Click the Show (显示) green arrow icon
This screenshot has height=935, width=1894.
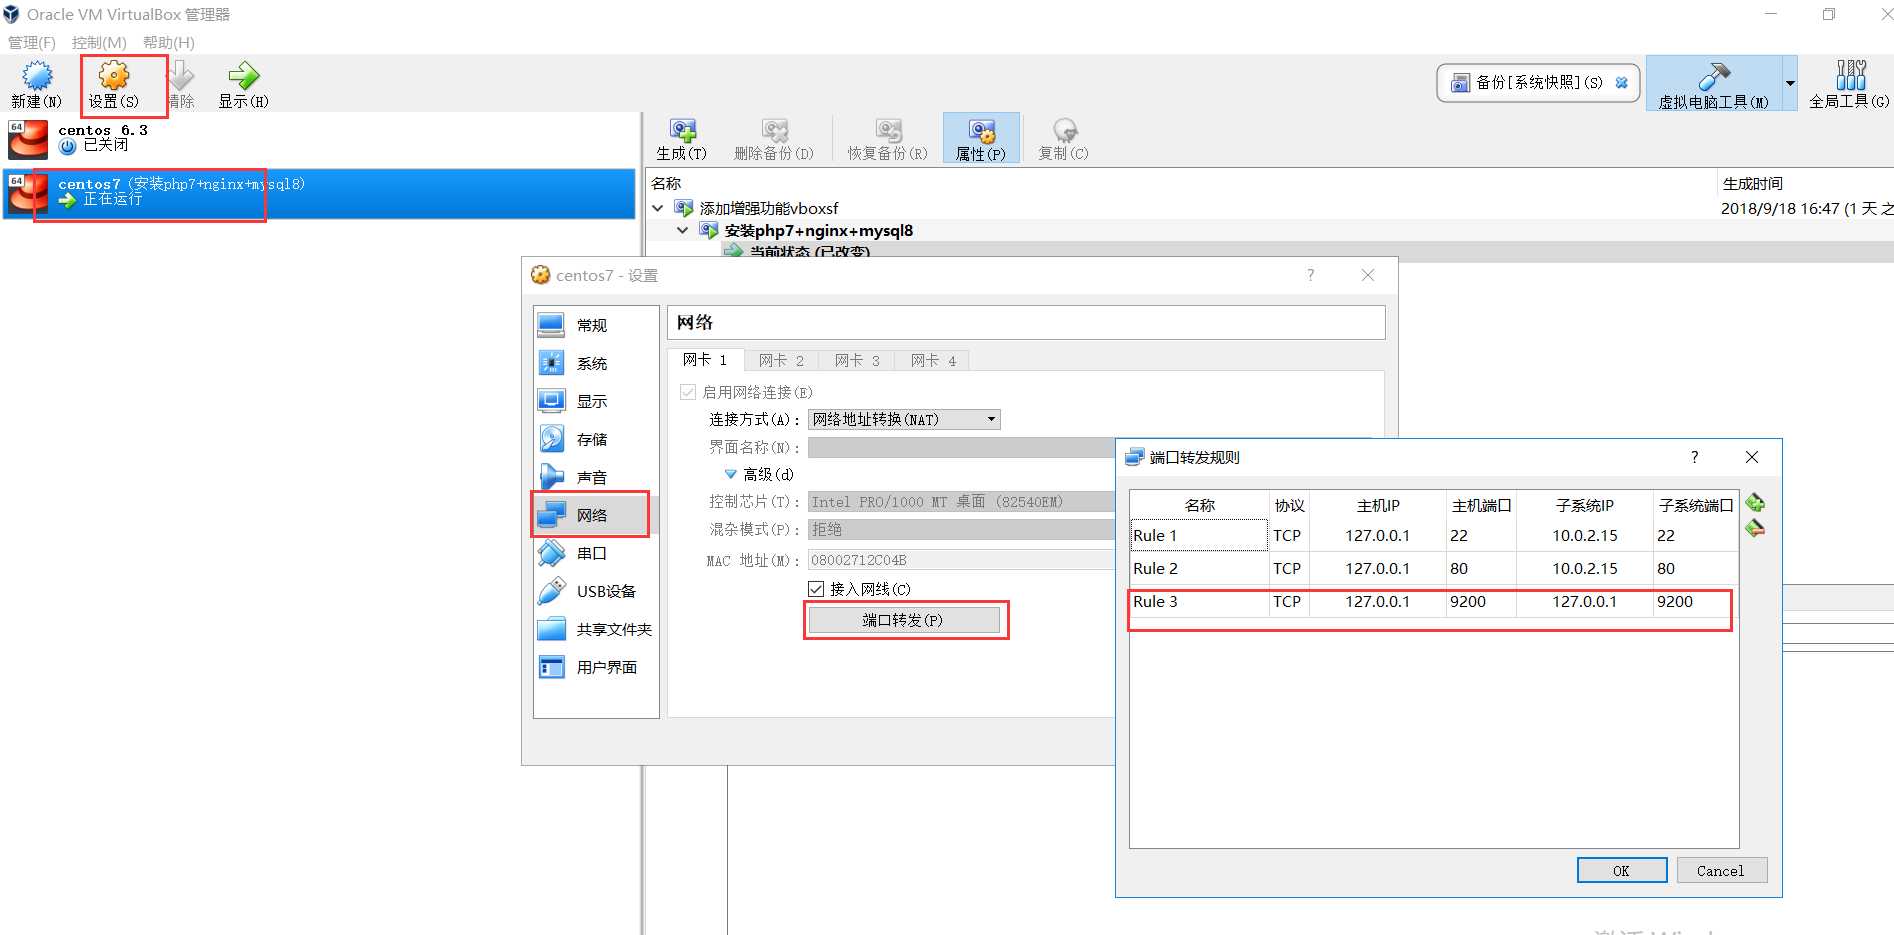(x=243, y=83)
